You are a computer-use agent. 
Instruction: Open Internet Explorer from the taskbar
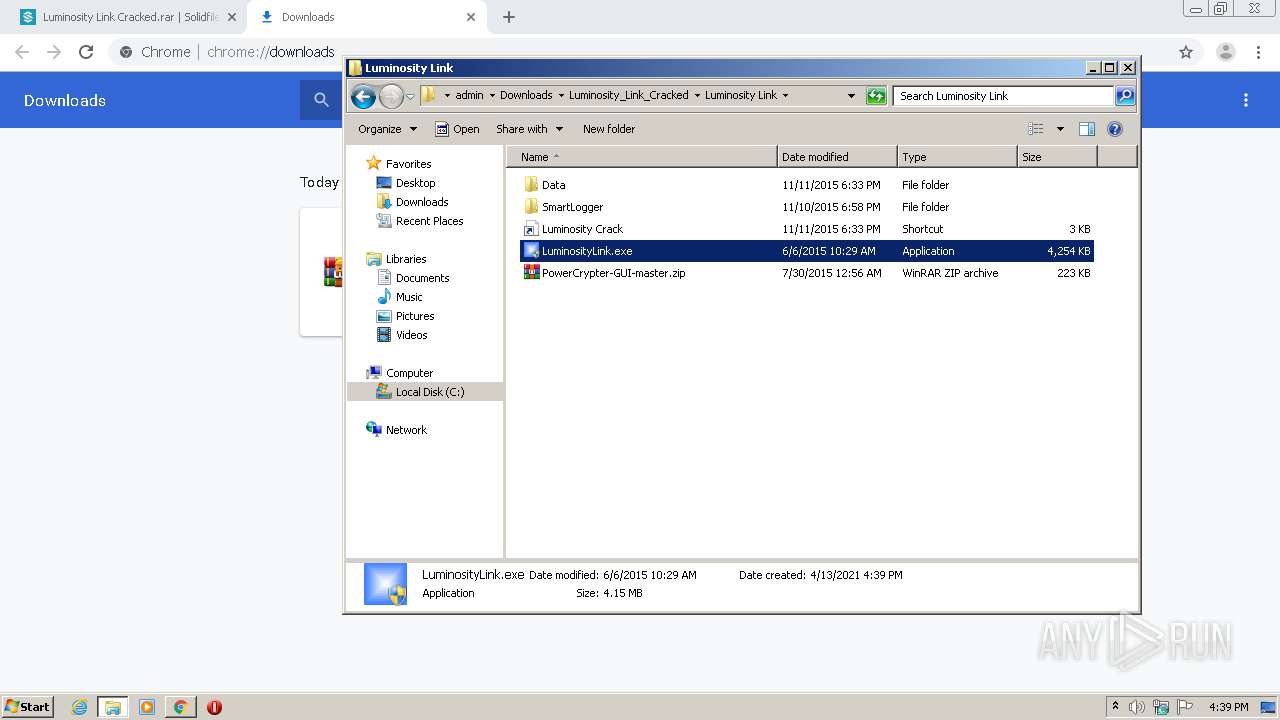(79, 707)
